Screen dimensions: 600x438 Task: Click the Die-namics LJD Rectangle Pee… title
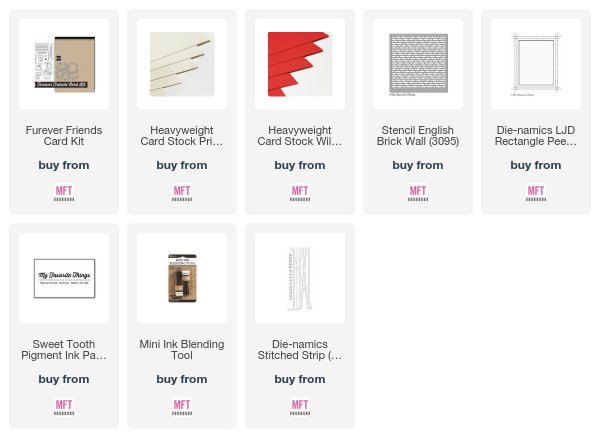536,136
